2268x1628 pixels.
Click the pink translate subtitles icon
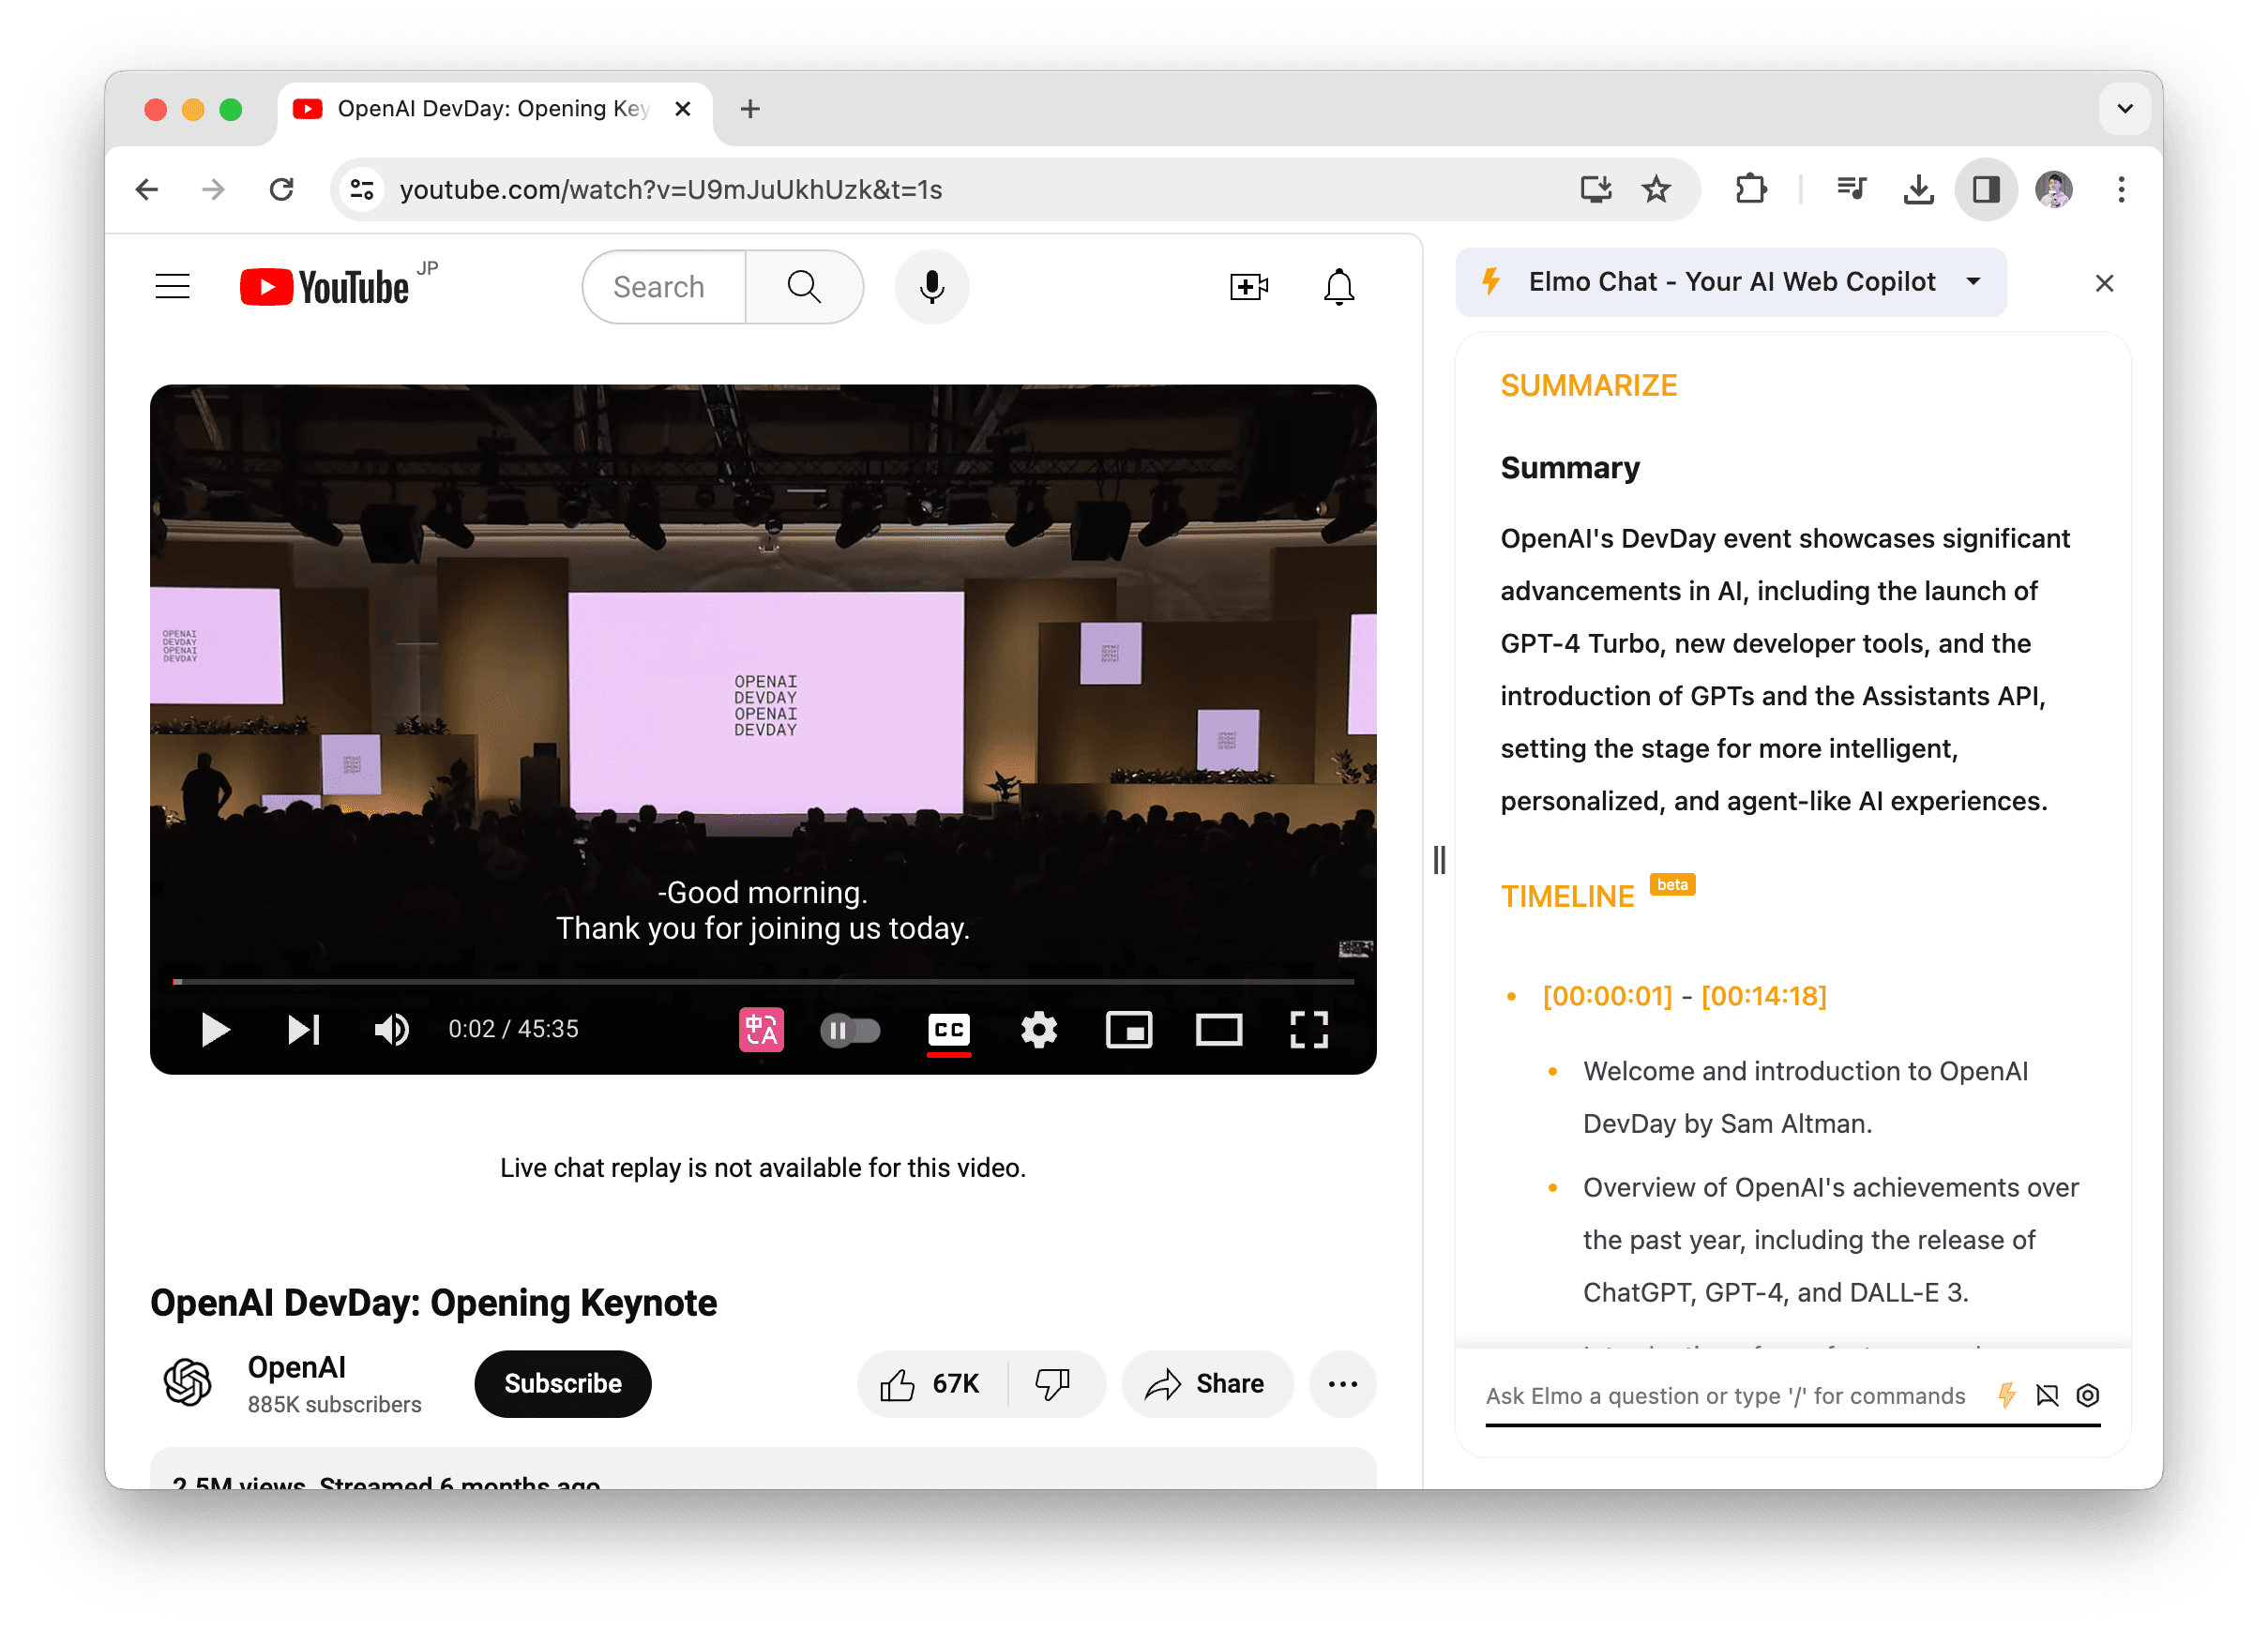[x=760, y=1029]
